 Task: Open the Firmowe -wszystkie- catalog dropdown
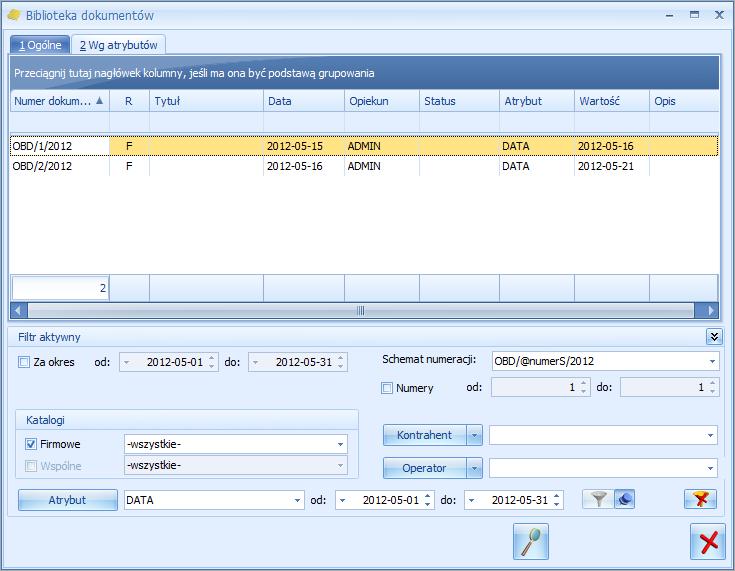coord(340,444)
